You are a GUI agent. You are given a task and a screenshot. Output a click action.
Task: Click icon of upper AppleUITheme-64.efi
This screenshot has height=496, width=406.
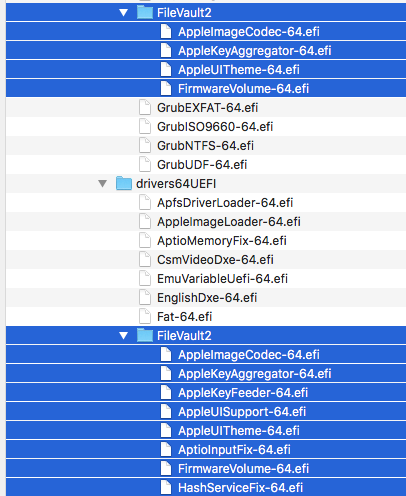166,70
